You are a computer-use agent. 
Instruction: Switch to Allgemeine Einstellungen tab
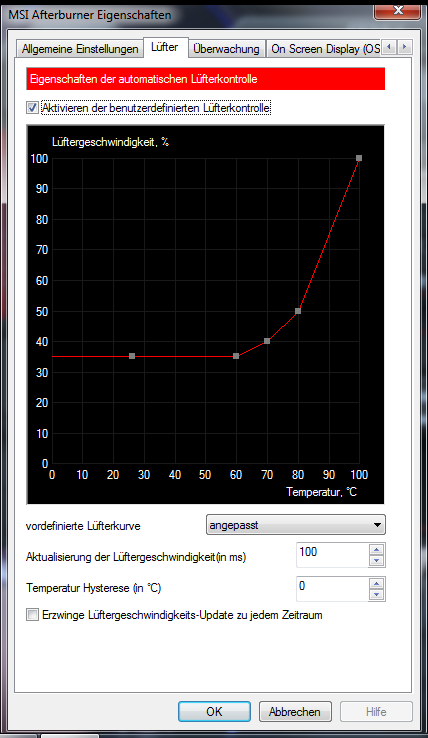tap(80, 49)
